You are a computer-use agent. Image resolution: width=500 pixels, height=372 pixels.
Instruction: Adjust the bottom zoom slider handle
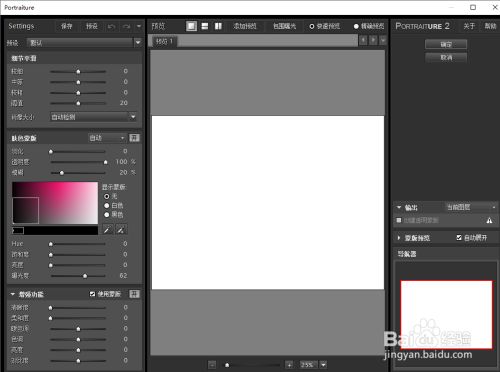pyautogui.click(x=227, y=365)
